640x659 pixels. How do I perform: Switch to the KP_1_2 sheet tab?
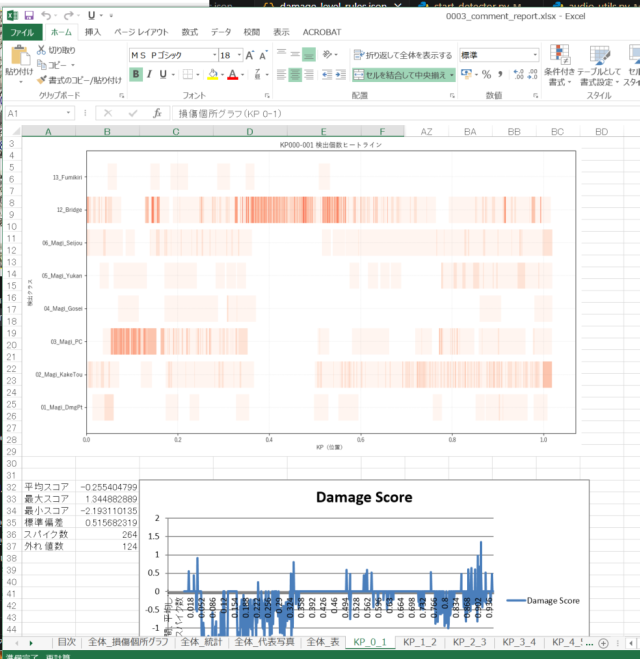pyautogui.click(x=417, y=641)
